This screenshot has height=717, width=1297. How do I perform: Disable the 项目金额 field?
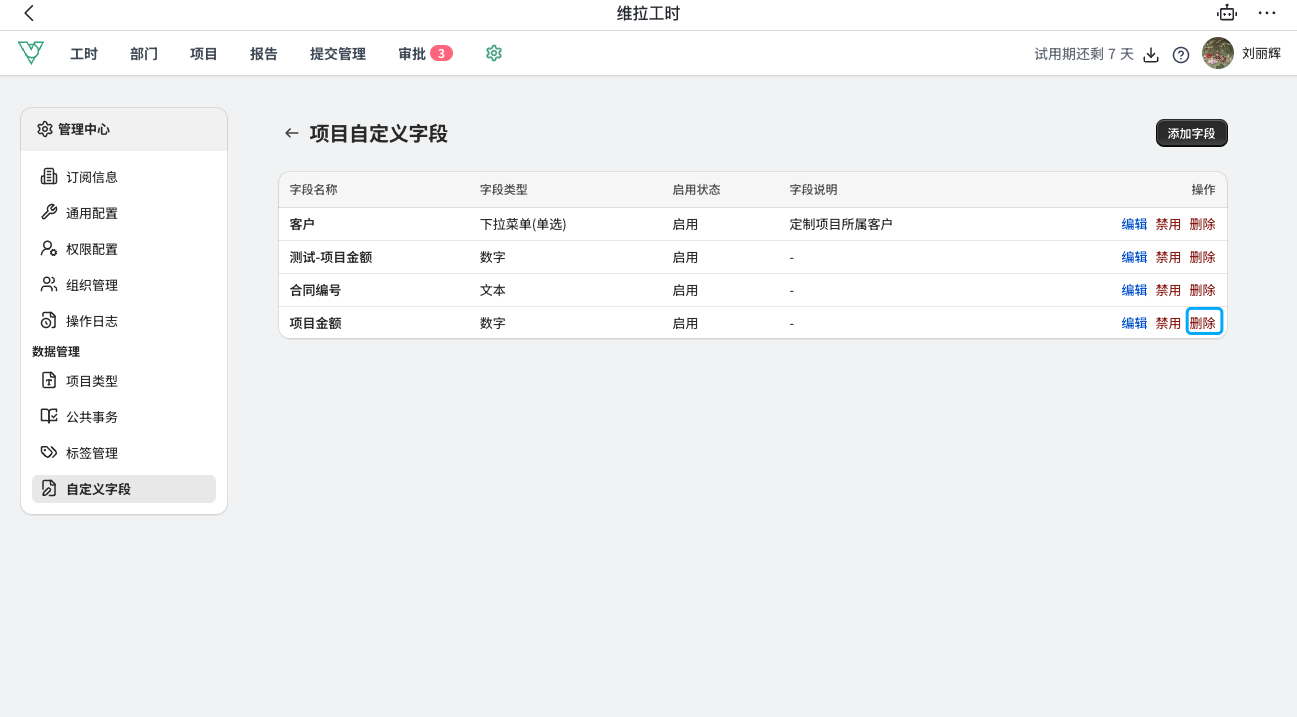click(x=1167, y=323)
